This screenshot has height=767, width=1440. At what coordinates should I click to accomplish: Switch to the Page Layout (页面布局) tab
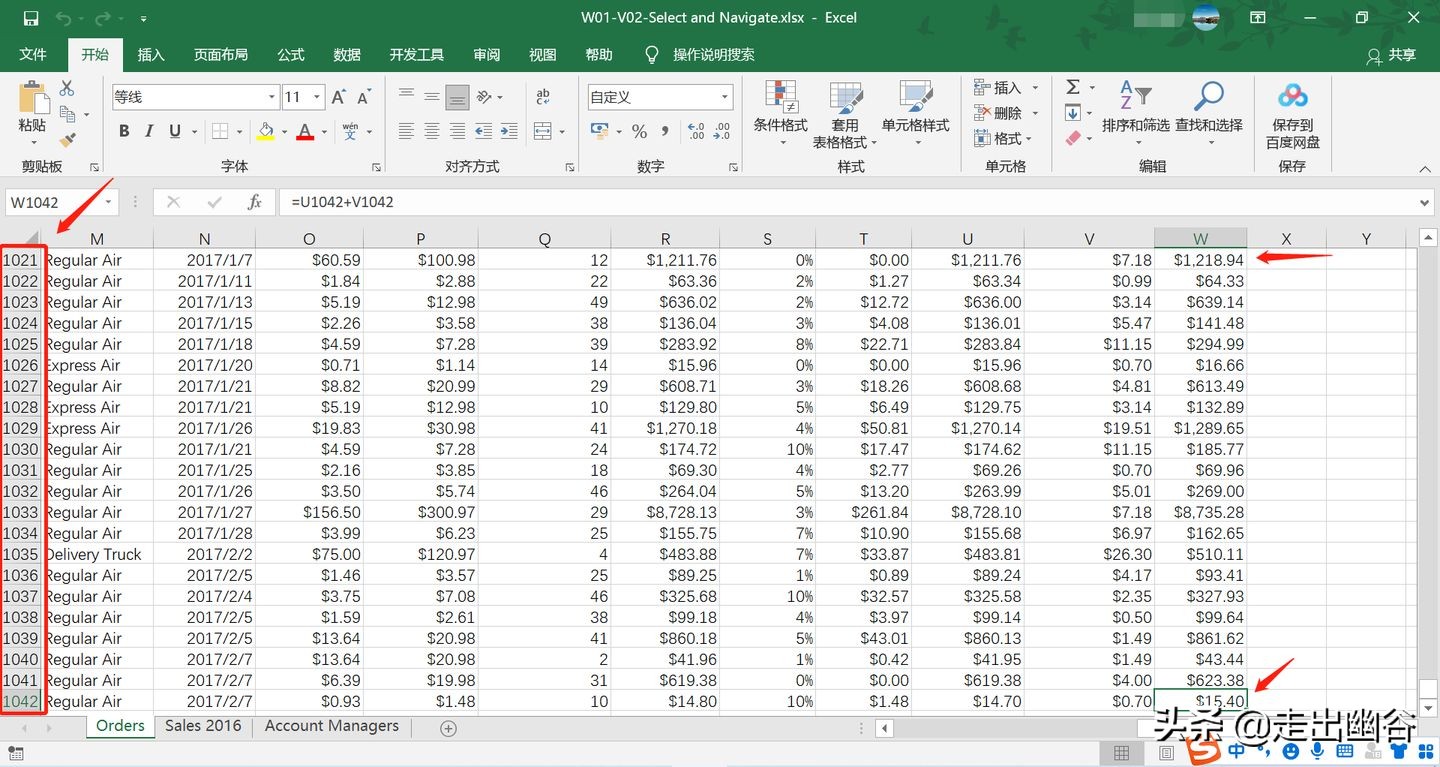point(221,55)
